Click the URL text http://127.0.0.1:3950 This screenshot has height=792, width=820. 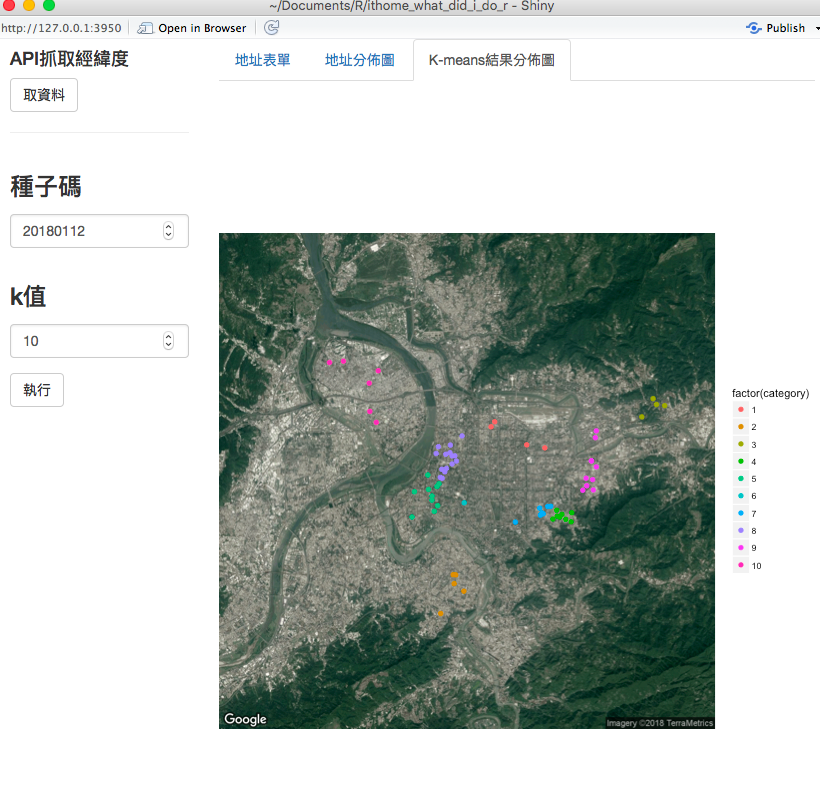coord(61,28)
